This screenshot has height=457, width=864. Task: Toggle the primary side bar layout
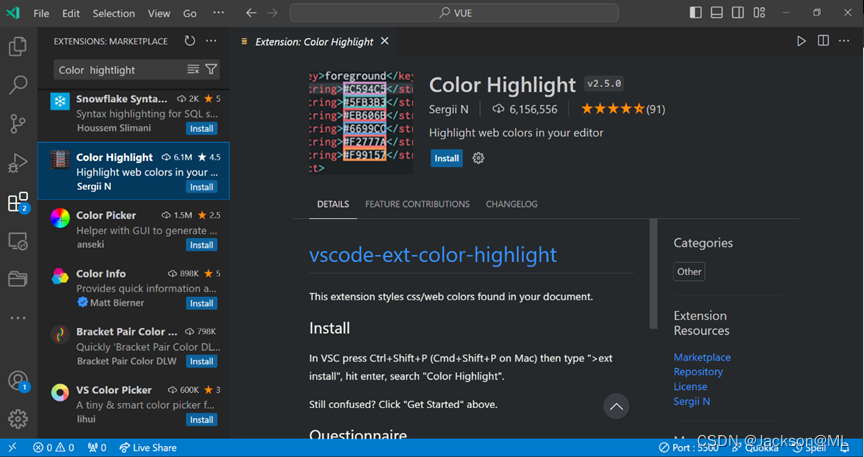tap(696, 13)
